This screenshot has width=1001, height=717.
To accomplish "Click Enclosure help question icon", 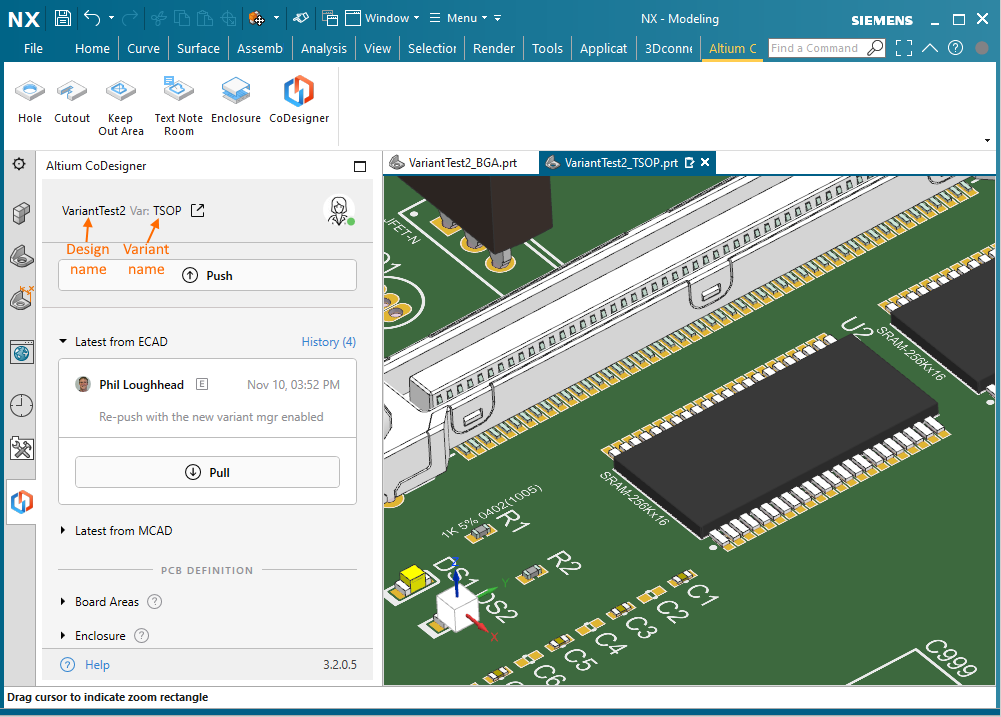I will (142, 635).
